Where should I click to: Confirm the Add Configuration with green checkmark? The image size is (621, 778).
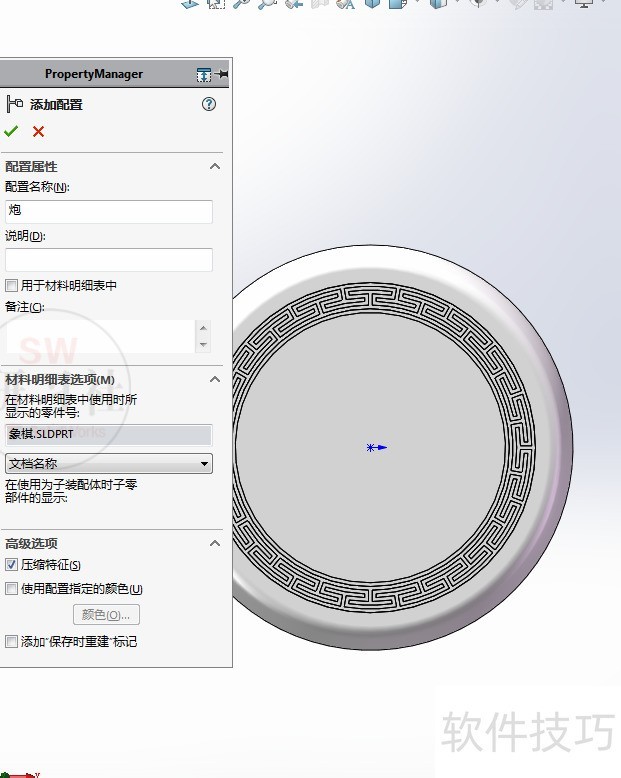pyautogui.click(x=11, y=131)
